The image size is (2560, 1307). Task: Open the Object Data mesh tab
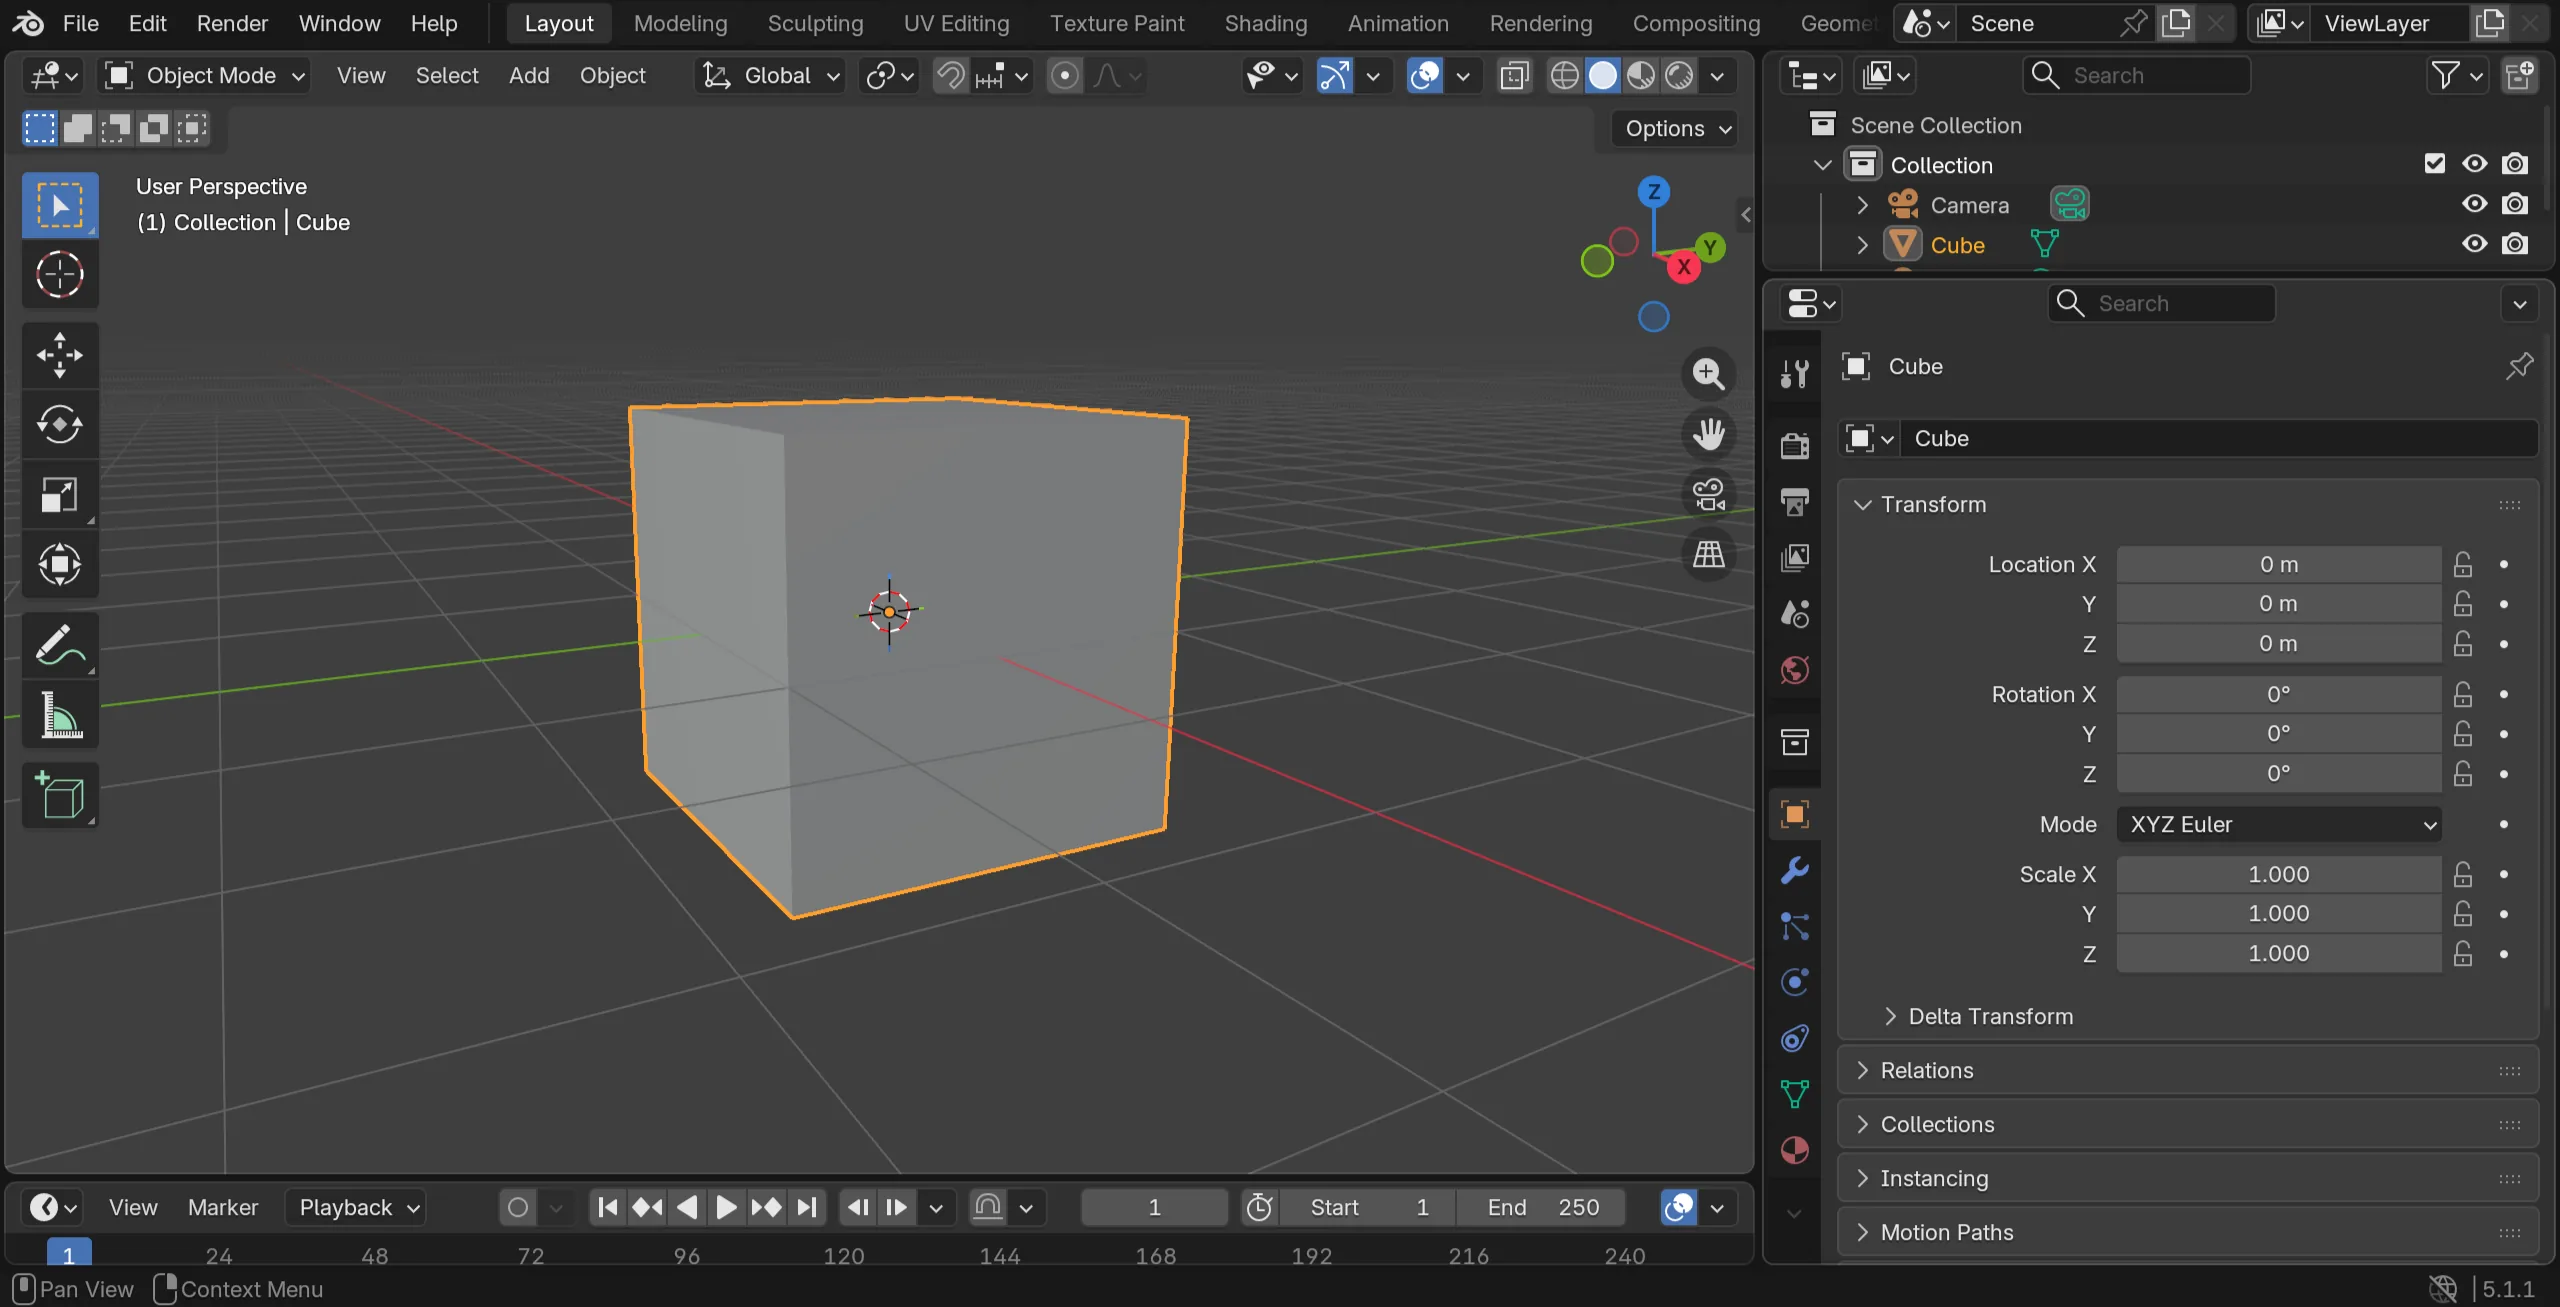1795,1094
